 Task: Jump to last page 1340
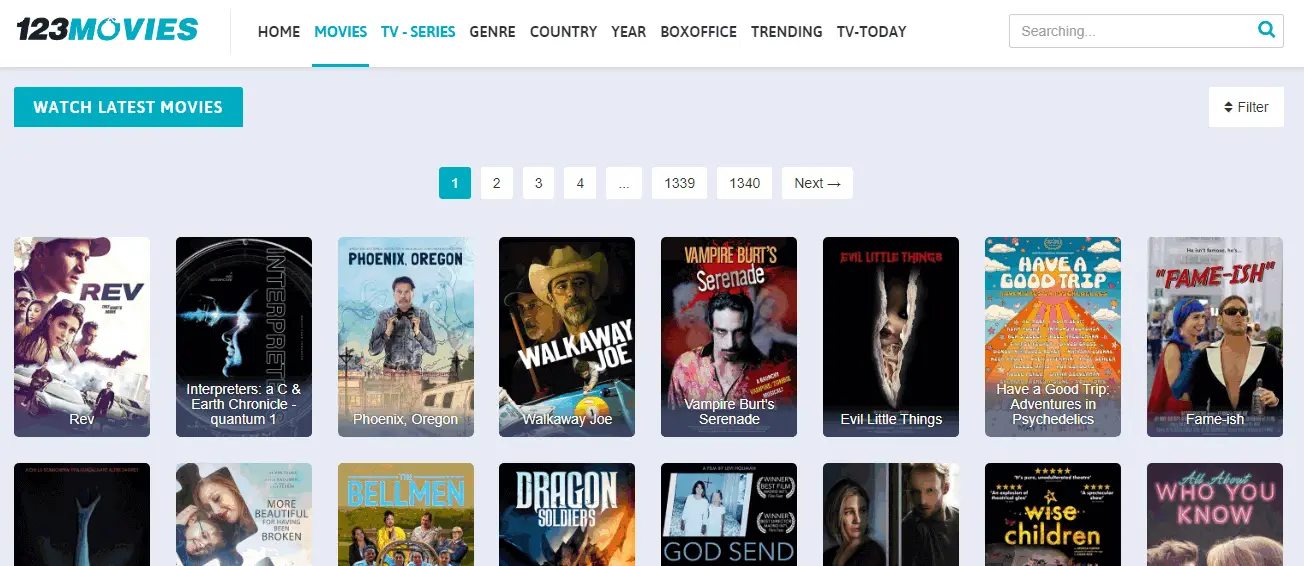click(x=745, y=183)
